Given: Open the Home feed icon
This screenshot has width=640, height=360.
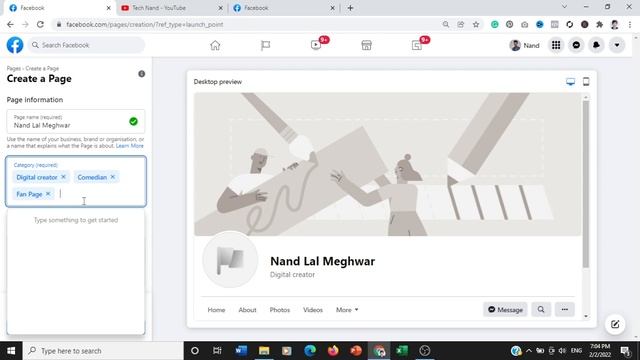Looking at the screenshot, I should point(215,45).
